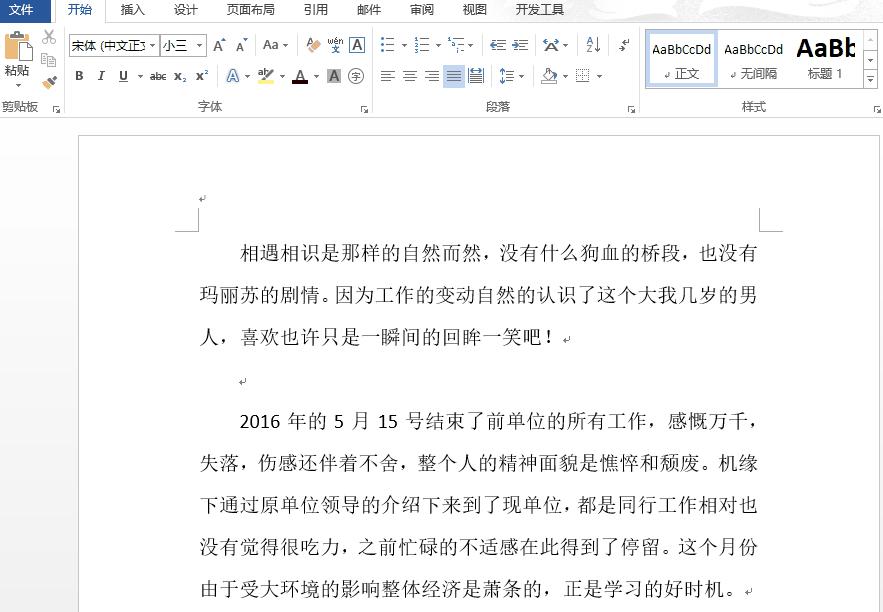Open the Text Effects icon

[x=233, y=75]
